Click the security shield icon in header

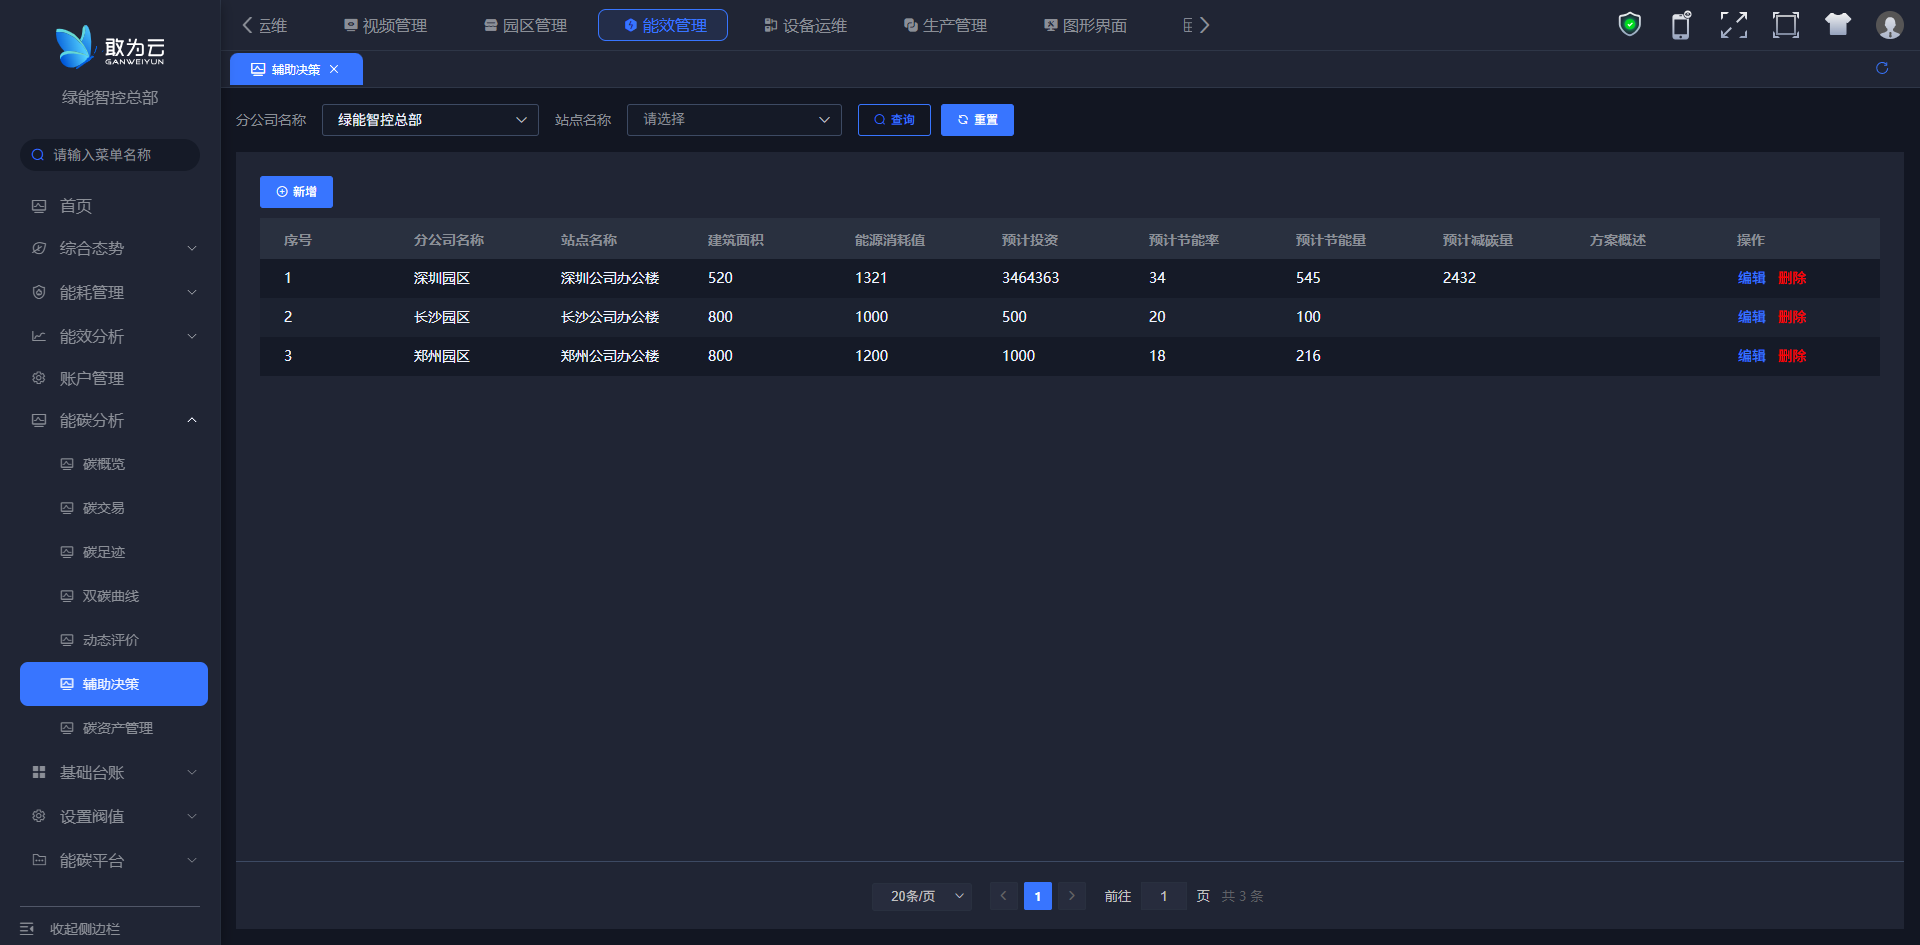pos(1630,25)
